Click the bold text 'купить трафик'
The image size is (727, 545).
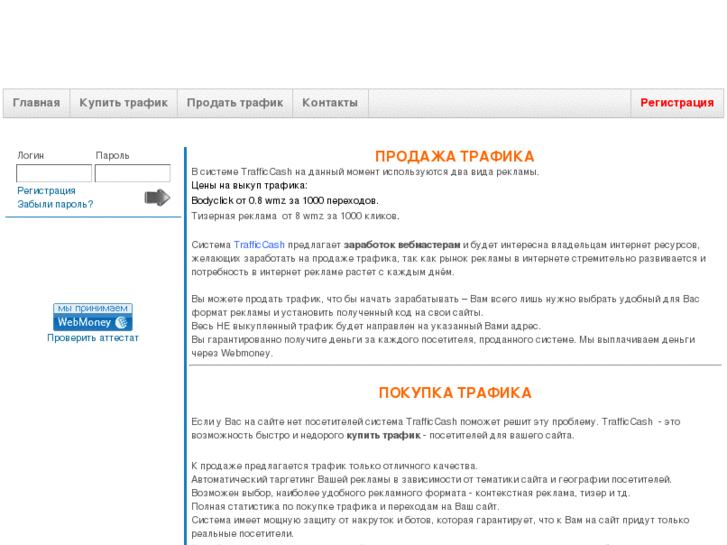383,436
